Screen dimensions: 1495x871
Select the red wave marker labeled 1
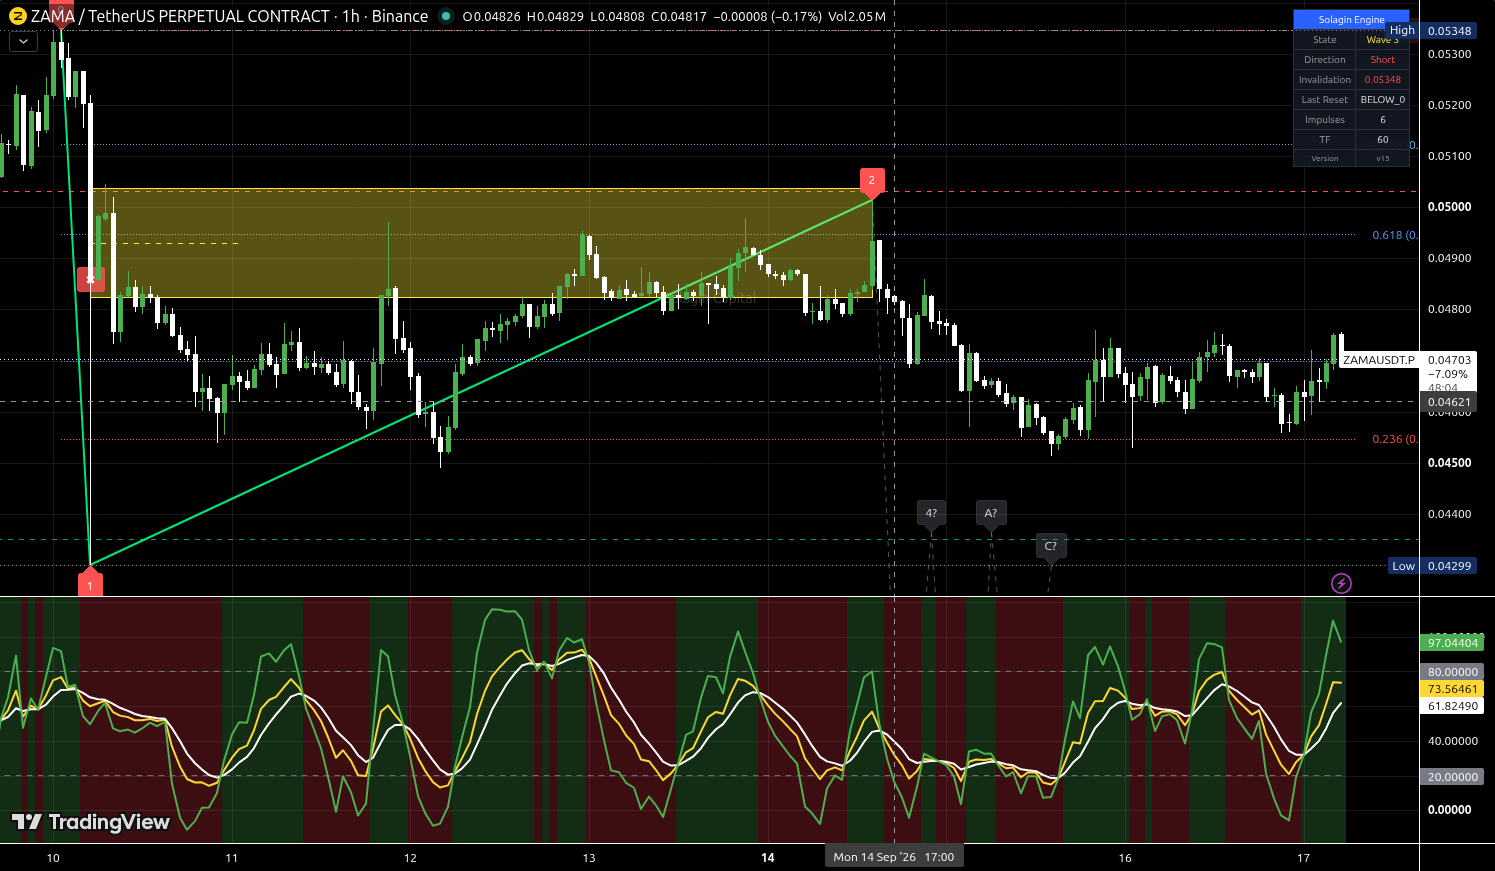coord(90,582)
